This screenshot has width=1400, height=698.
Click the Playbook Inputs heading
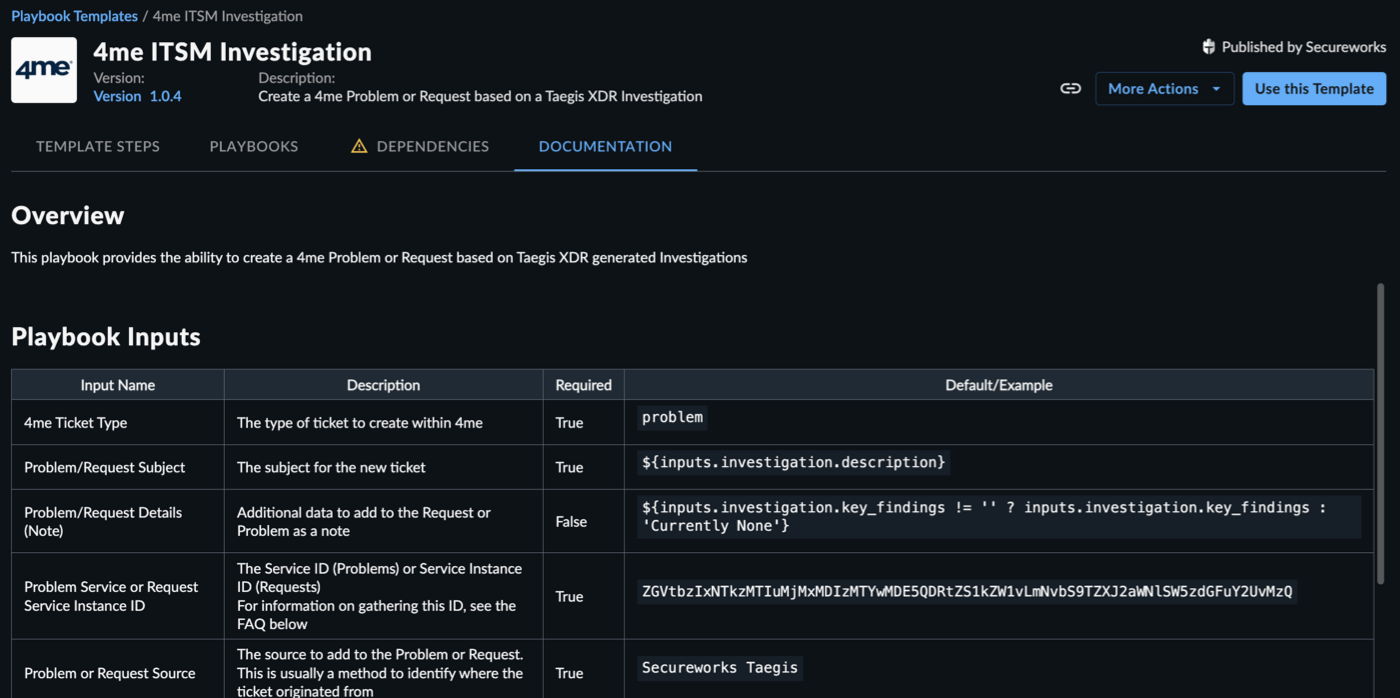tap(106, 337)
